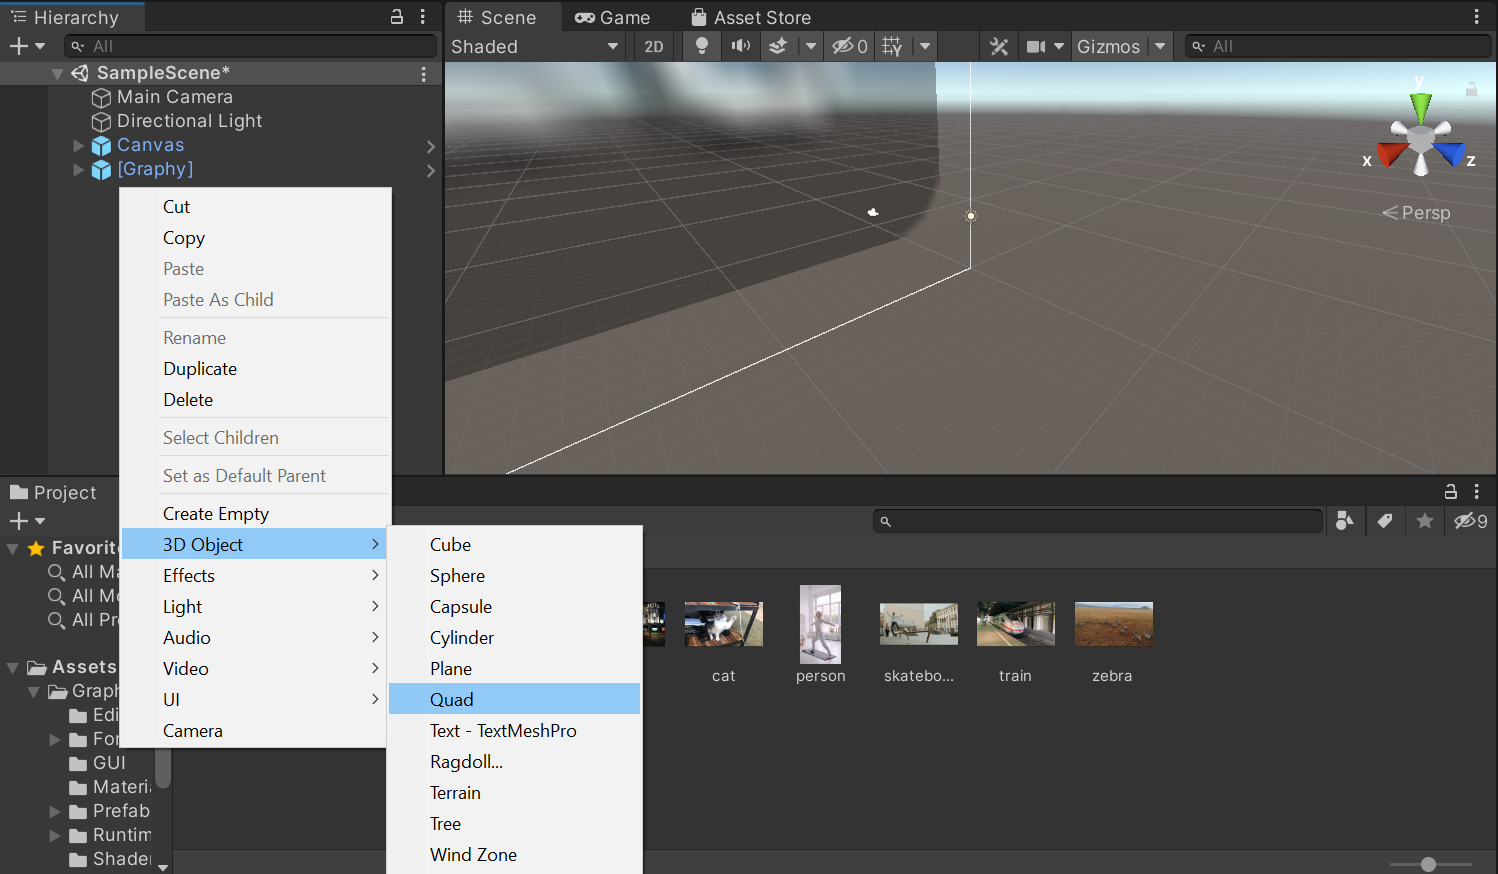Select Quad from the 3D Object submenu
The height and width of the screenshot is (874, 1498).
coord(452,700)
